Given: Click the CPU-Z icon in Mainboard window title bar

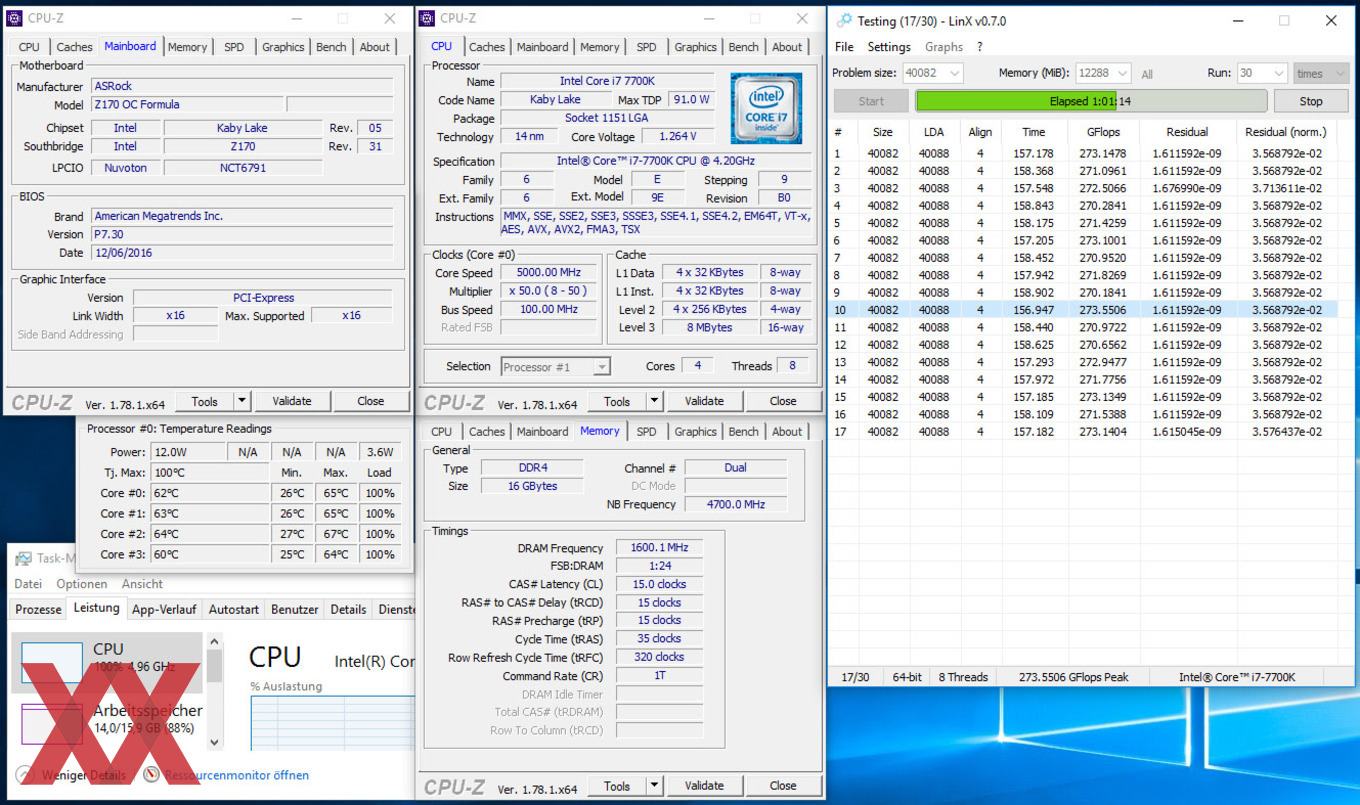Looking at the screenshot, I should pos(15,18).
